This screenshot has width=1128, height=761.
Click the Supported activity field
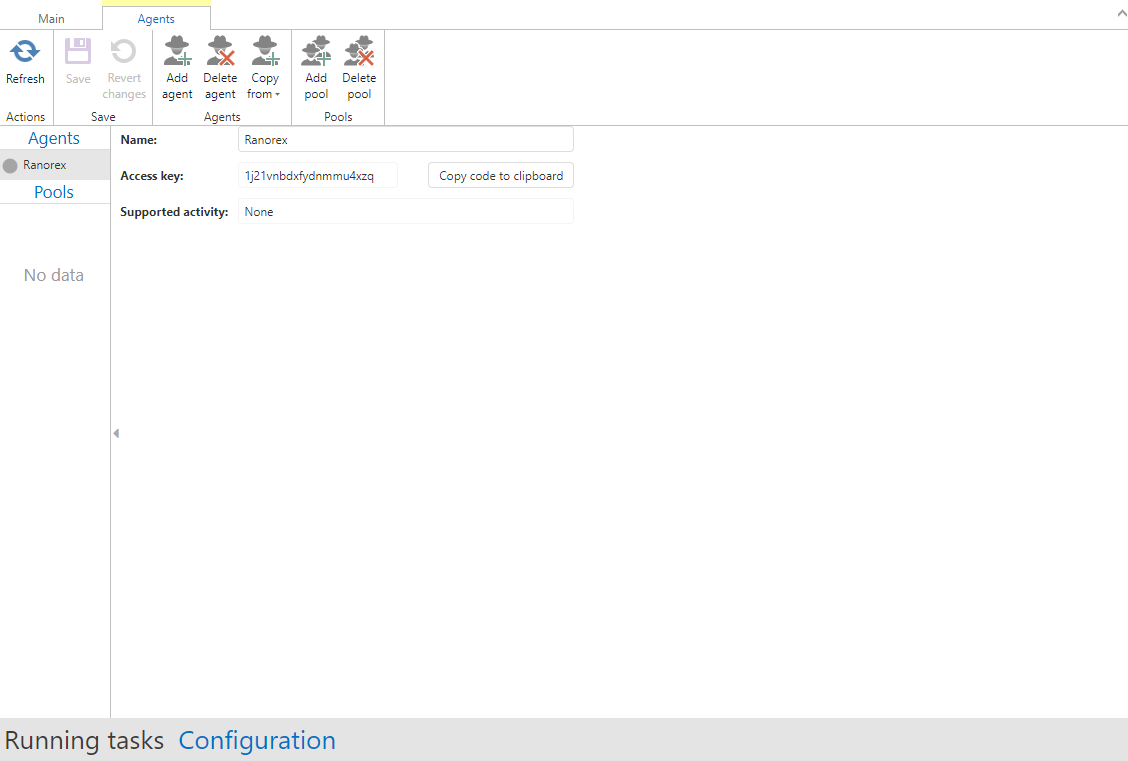[x=405, y=212]
